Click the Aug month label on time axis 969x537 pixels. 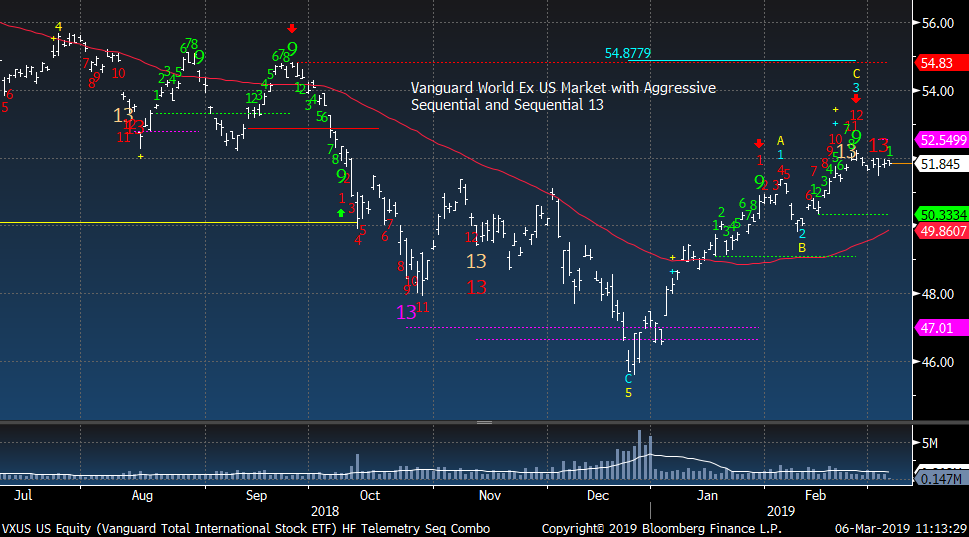coord(142,496)
